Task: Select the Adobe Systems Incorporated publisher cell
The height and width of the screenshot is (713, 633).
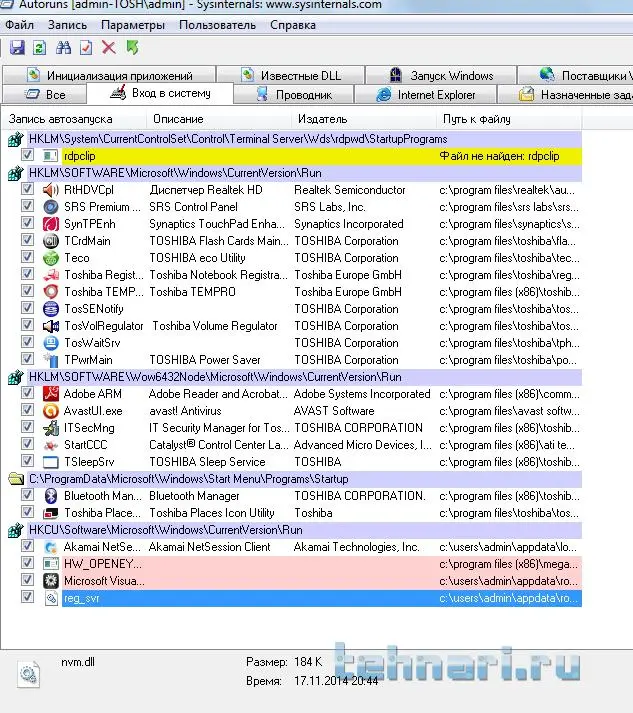Action: click(362, 394)
